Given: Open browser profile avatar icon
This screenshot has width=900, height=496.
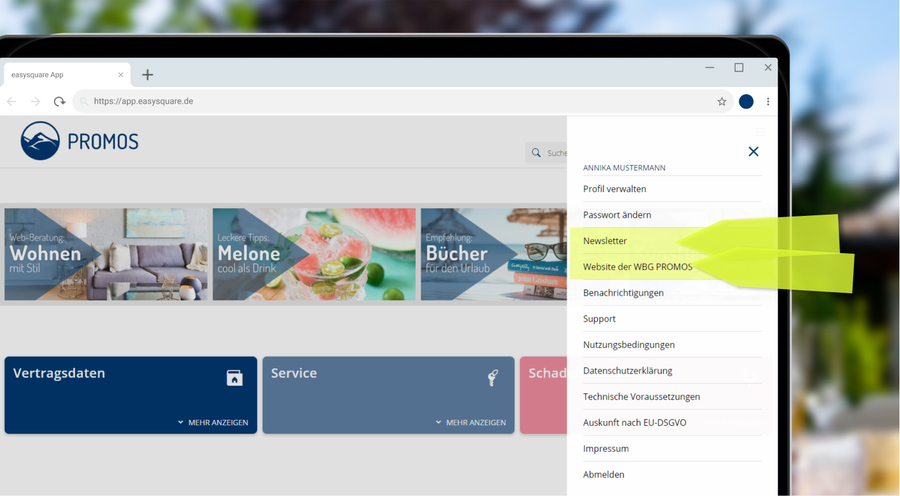Looking at the screenshot, I should (x=746, y=101).
